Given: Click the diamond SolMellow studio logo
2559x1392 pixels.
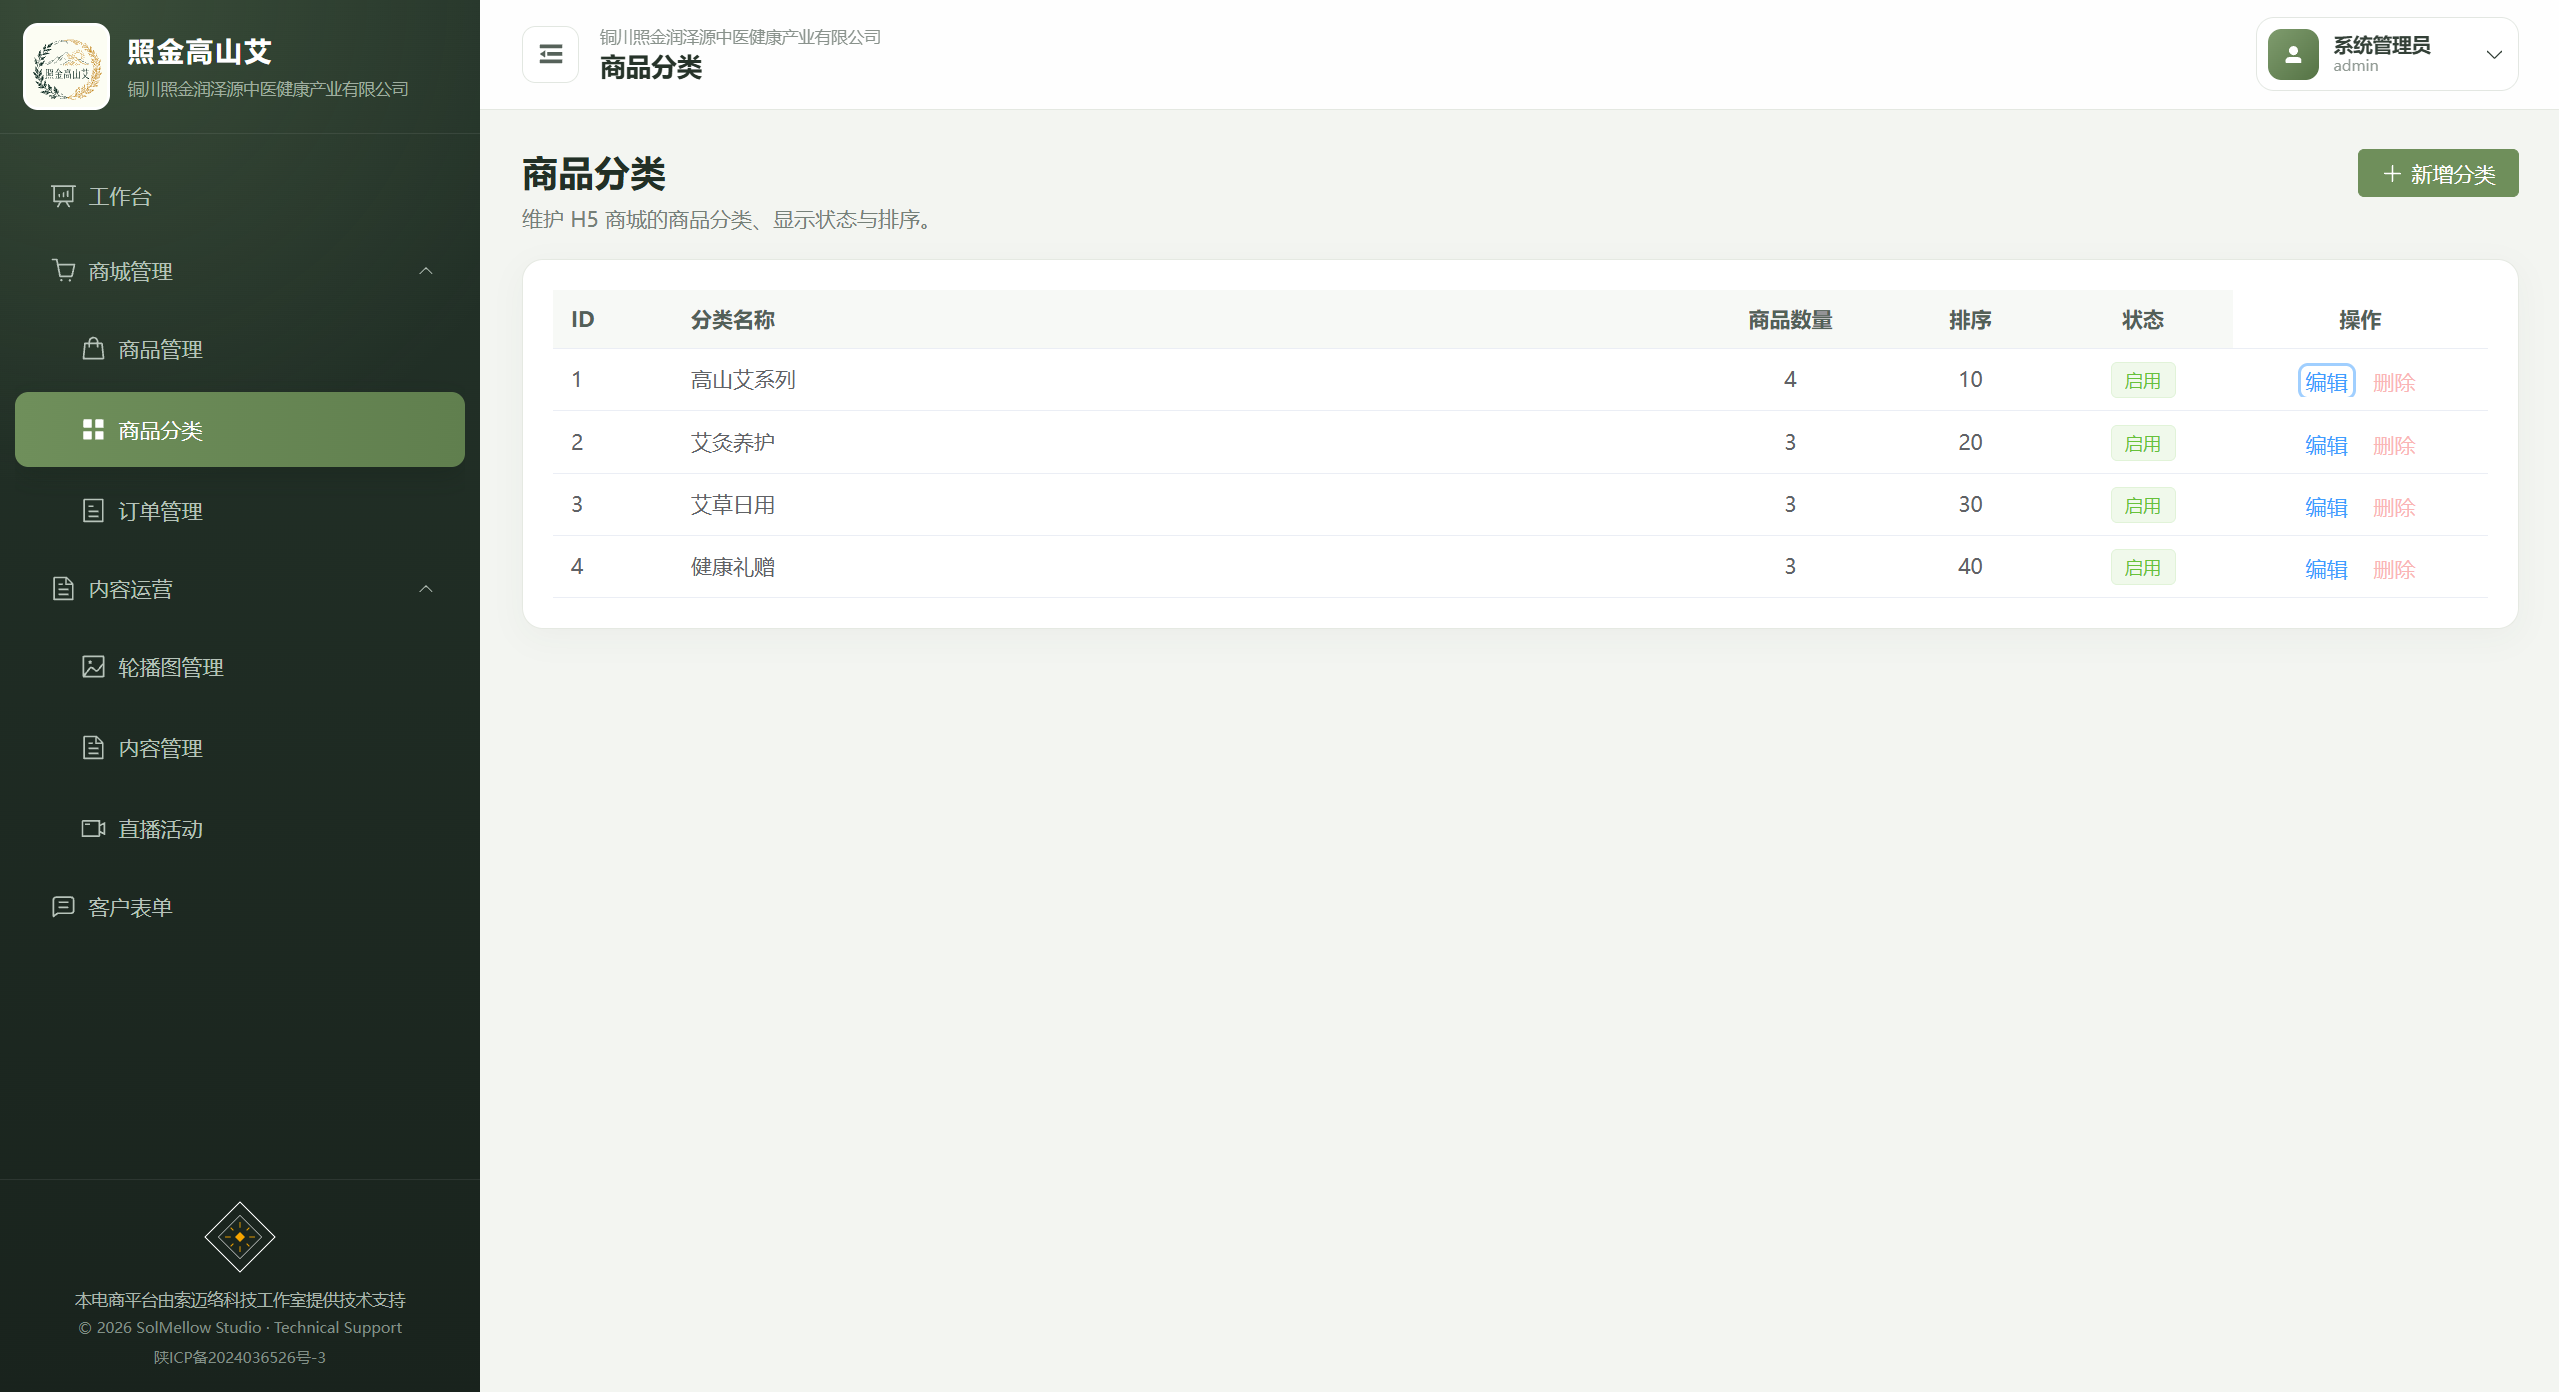Looking at the screenshot, I should pyautogui.click(x=240, y=1237).
